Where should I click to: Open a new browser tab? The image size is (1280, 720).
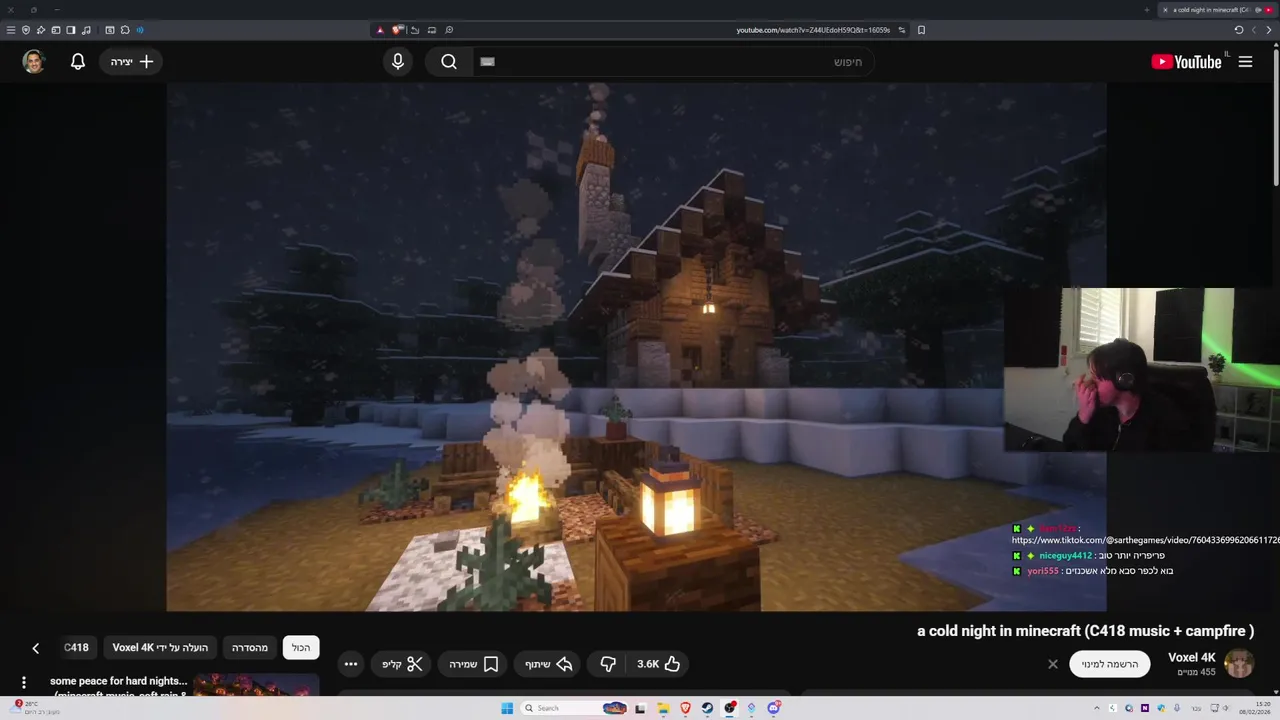[1146, 10]
